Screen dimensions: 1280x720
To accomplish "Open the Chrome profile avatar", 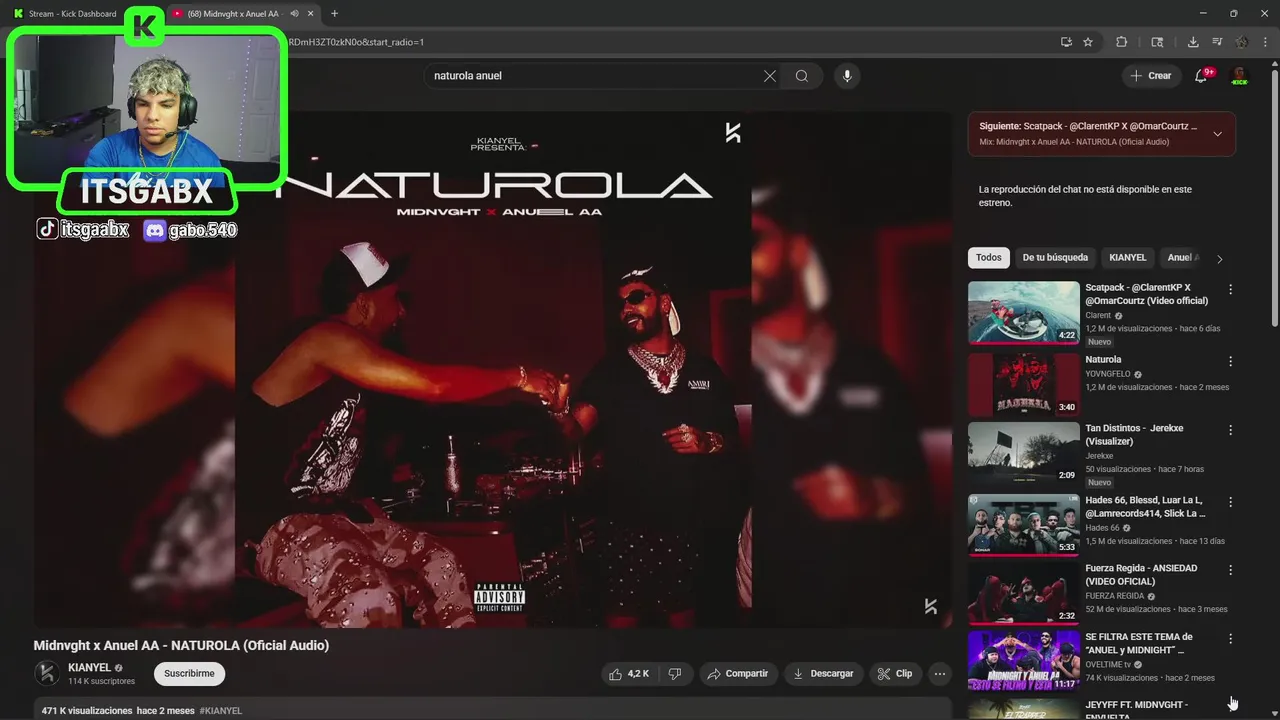I will pos(1242,42).
